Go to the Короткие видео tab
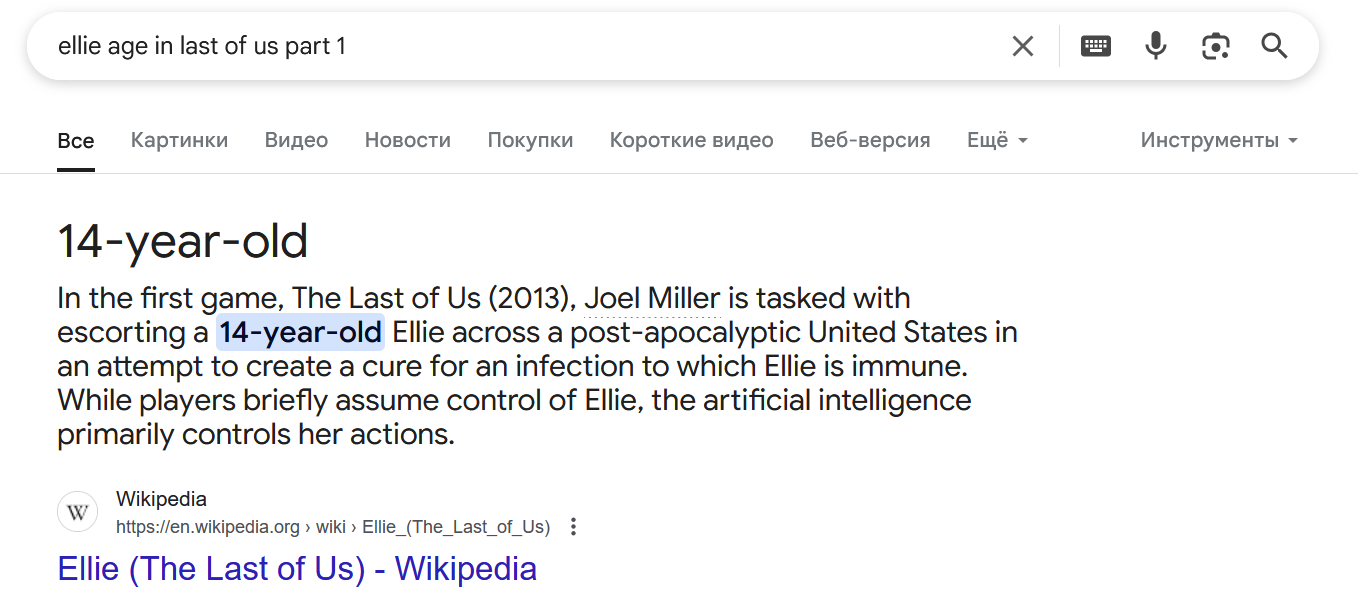The width and height of the screenshot is (1358, 602). click(x=692, y=140)
